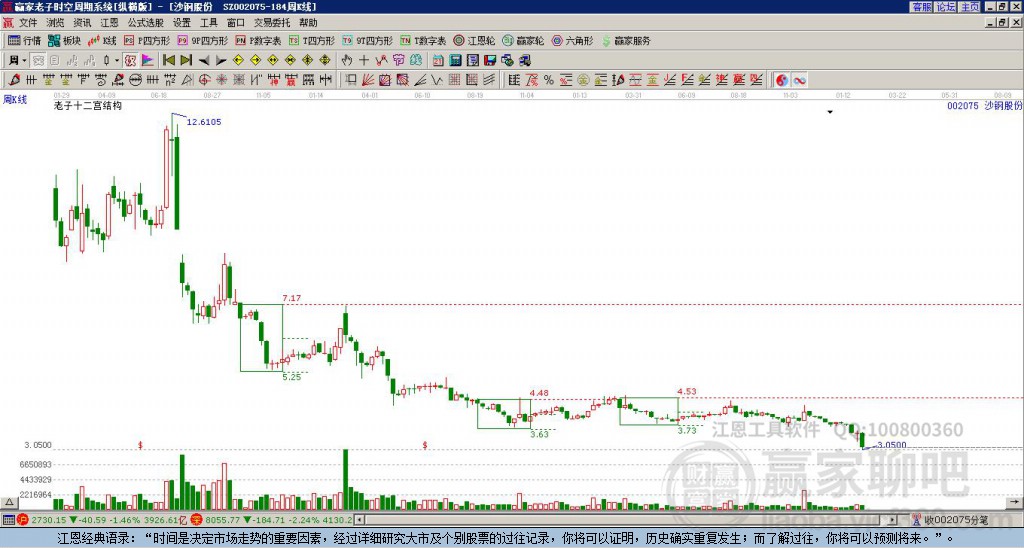Viewport: 1024px width, 548px height.
Task: Click the status bar keyboard grid icon
Action: tap(8, 520)
